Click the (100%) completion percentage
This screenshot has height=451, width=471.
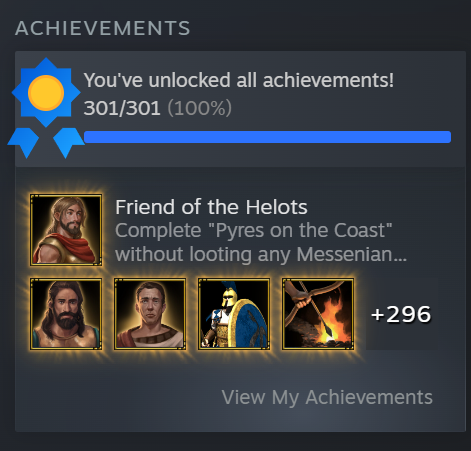click(199, 108)
